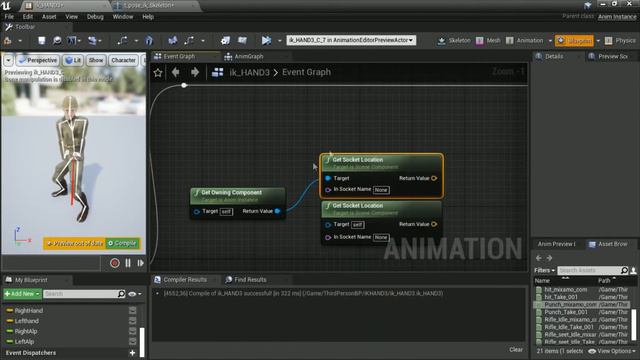Open the Edit menu
Viewport: 640px width, 360px height.
[28, 17]
